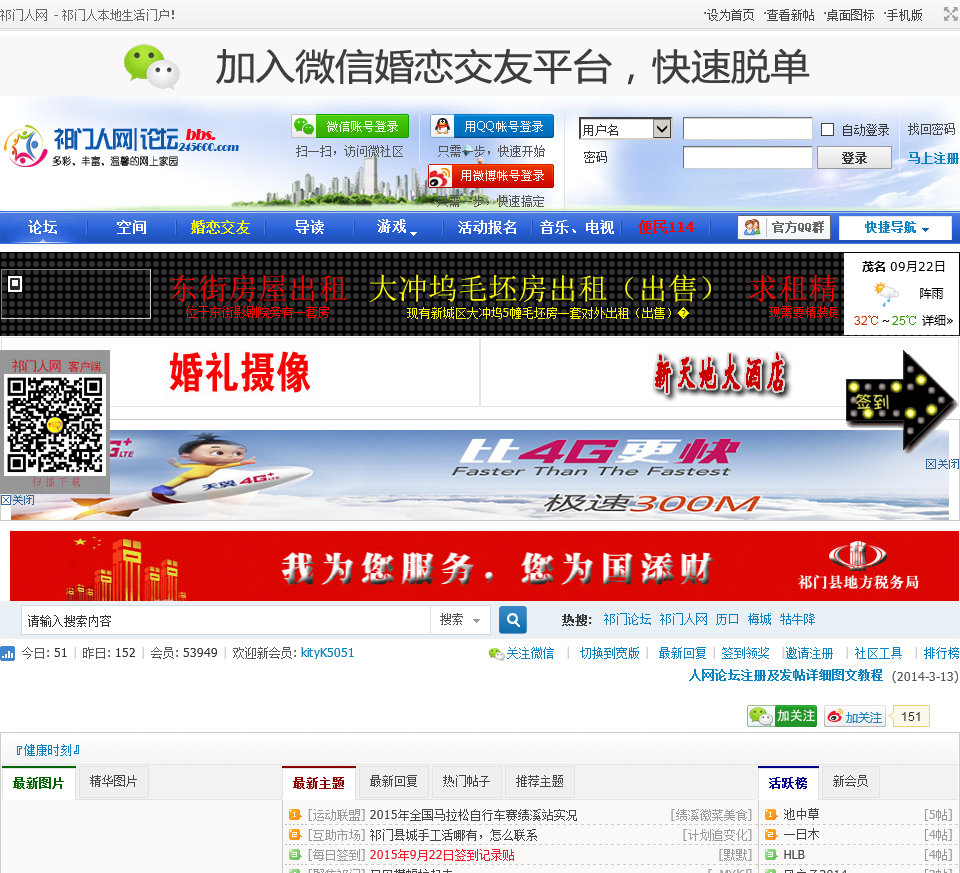Click the 官方QQ群 button
This screenshot has height=873, width=960.
[784, 228]
